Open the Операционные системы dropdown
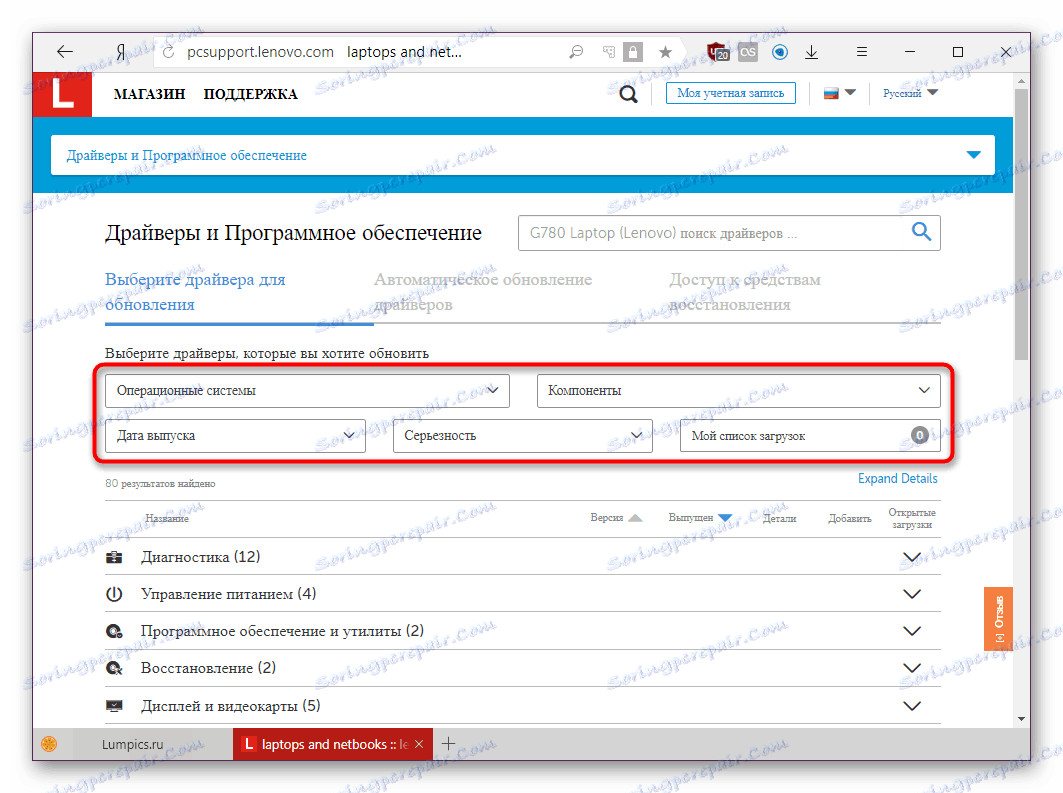This screenshot has height=793, width=1063. [x=307, y=390]
